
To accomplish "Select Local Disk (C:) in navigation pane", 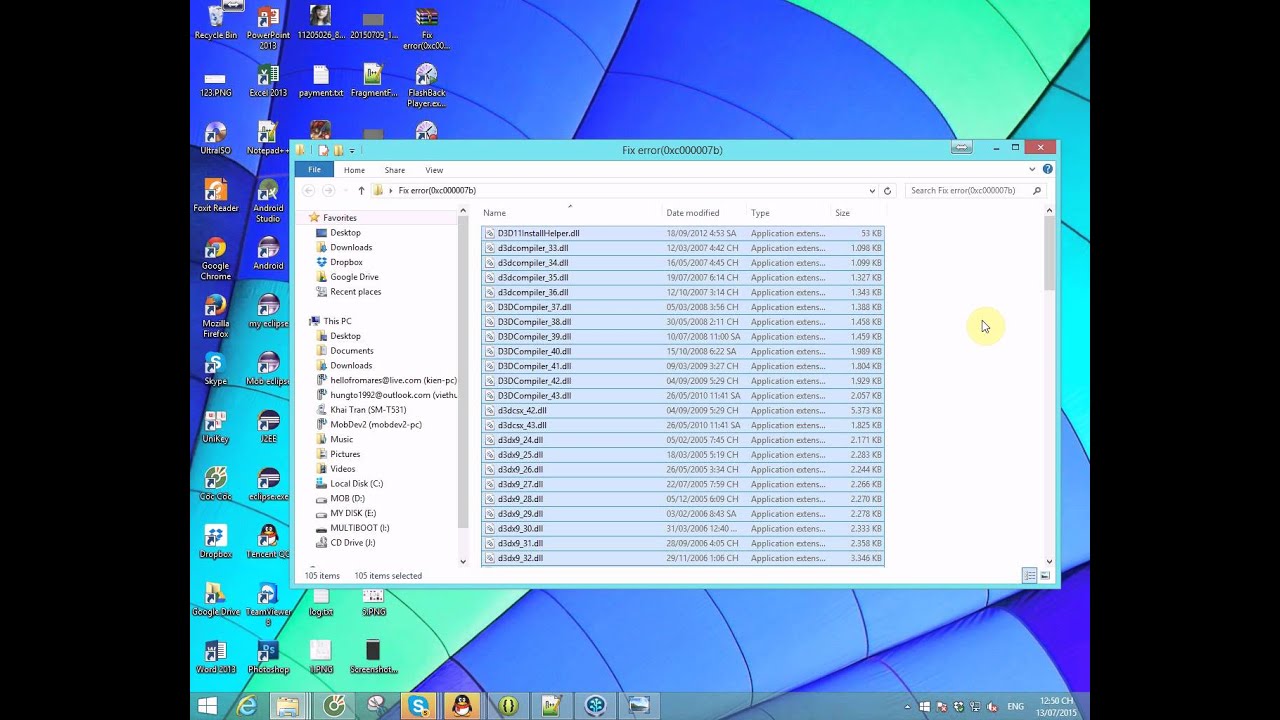I will point(356,483).
